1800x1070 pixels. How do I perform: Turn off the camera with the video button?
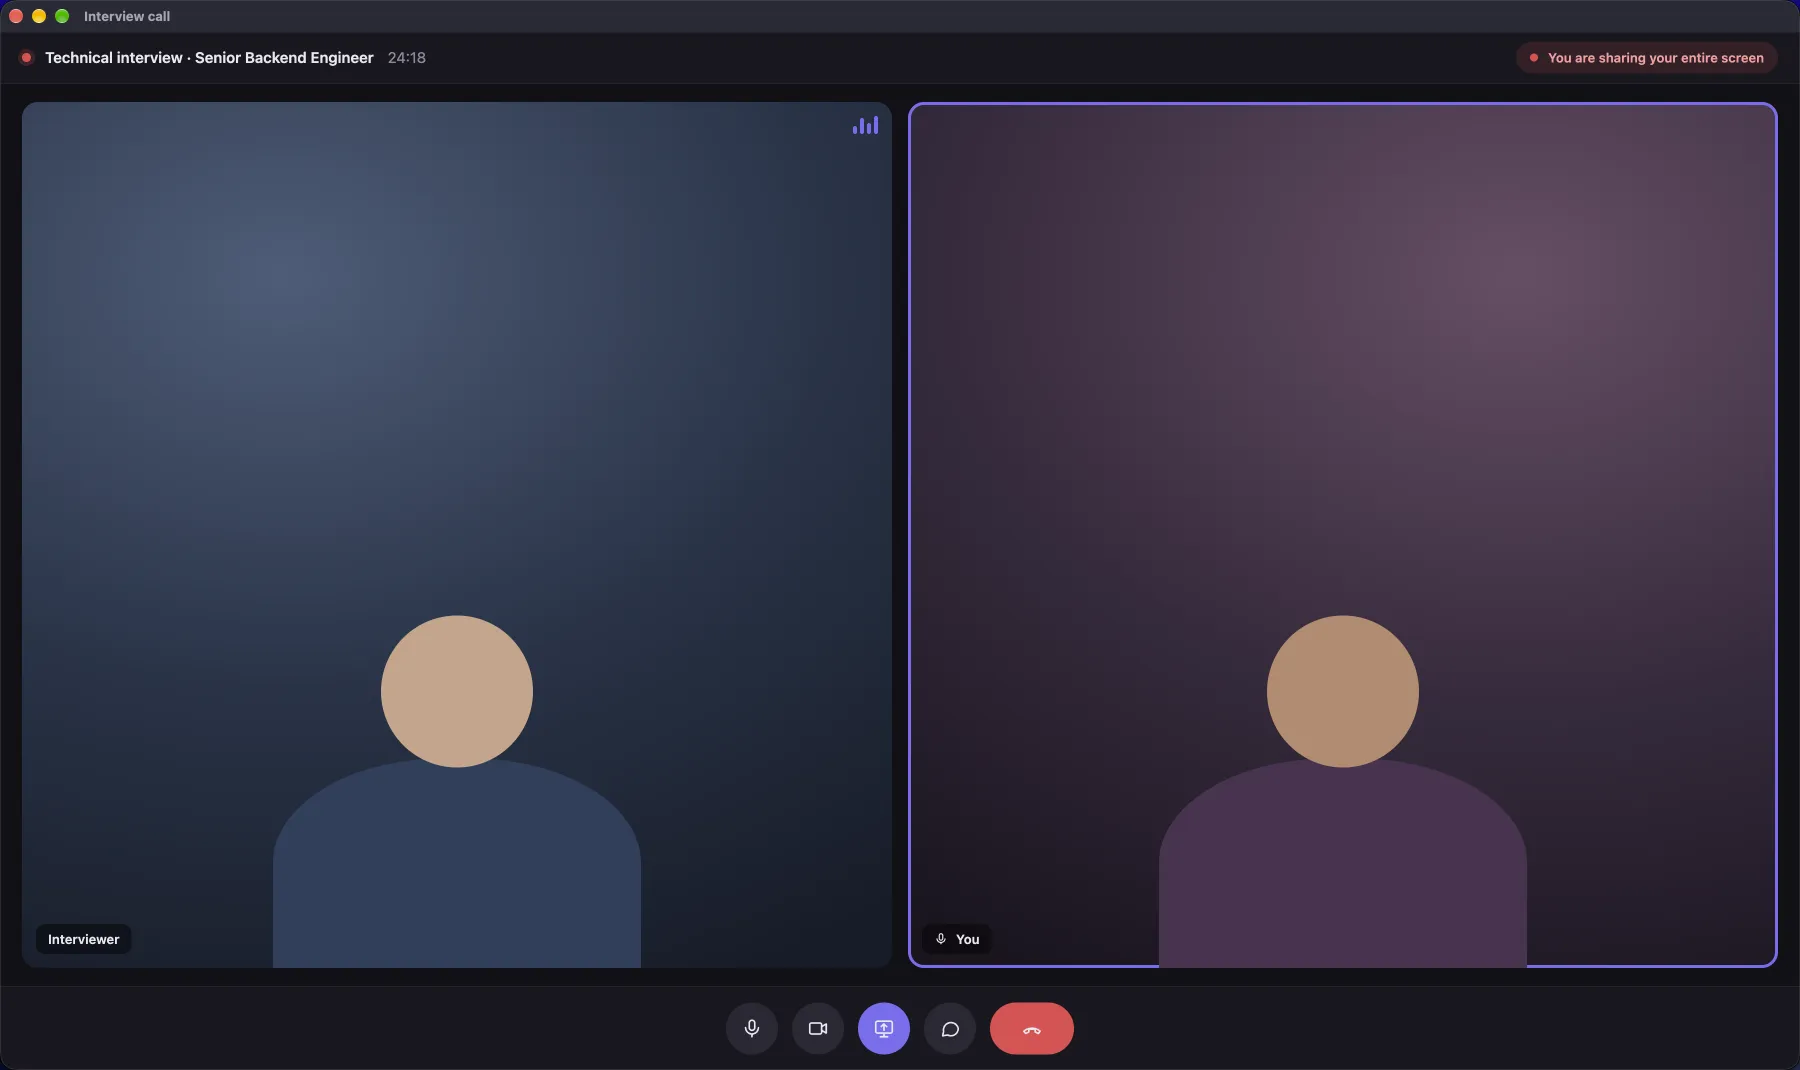[818, 1028]
